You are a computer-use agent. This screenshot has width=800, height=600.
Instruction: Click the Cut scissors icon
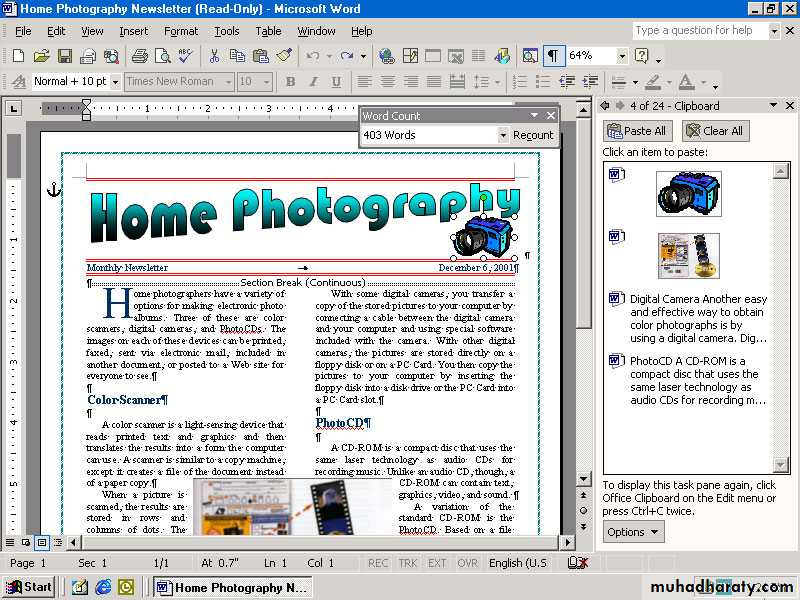(x=214, y=56)
